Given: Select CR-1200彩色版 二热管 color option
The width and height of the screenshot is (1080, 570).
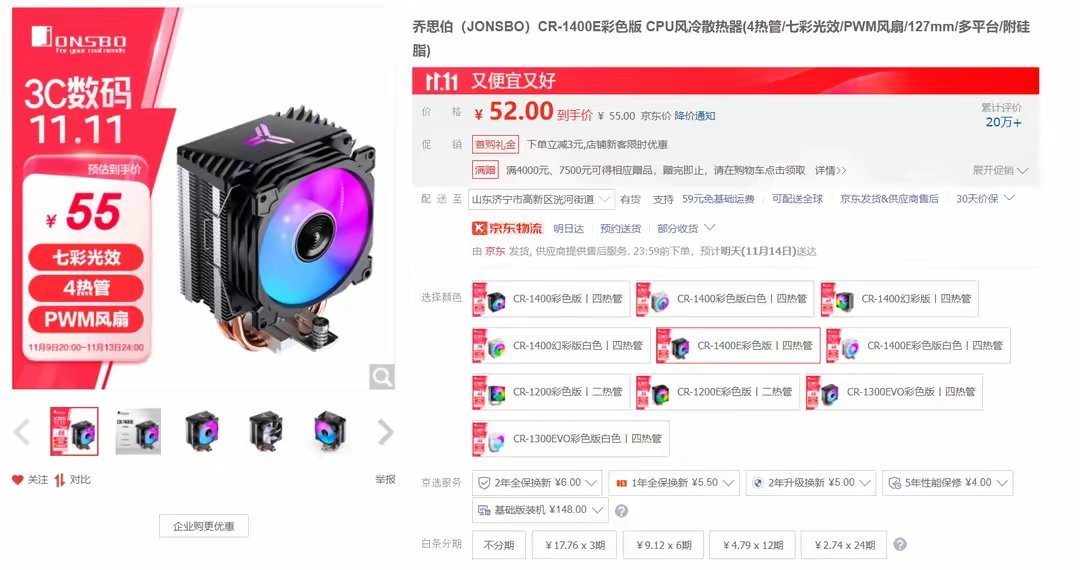Looking at the screenshot, I should [550, 392].
